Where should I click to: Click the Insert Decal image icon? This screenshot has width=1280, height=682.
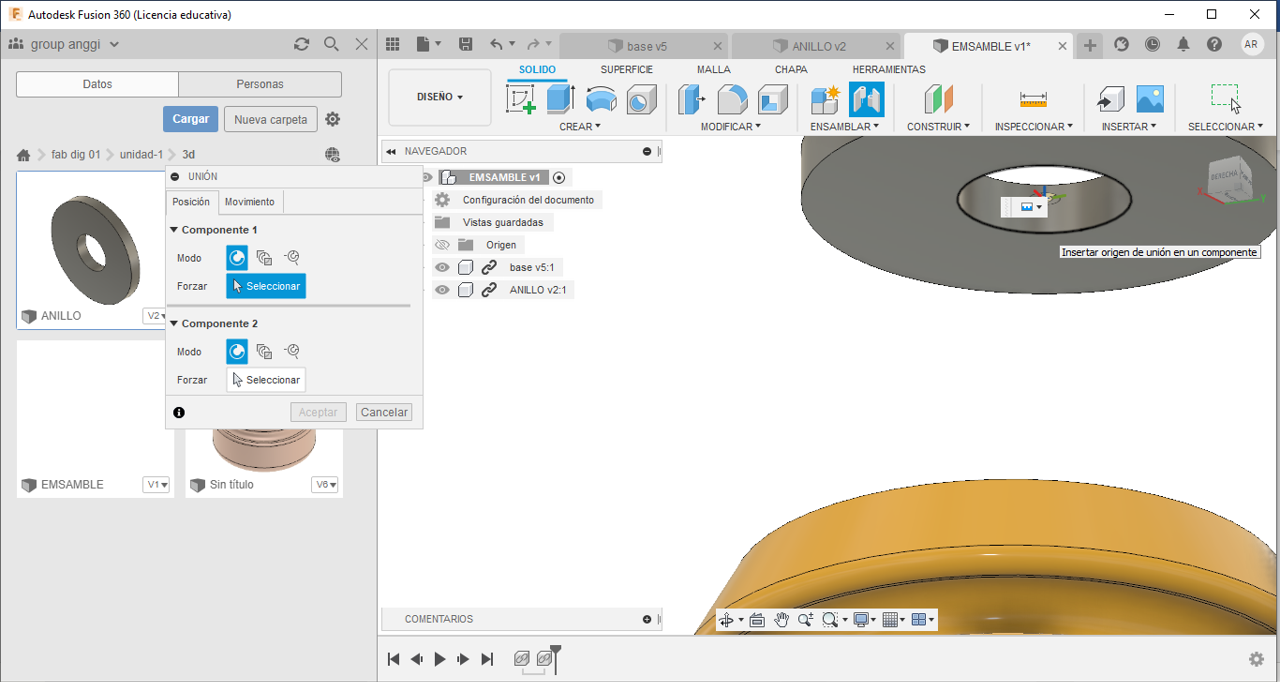tap(1150, 99)
